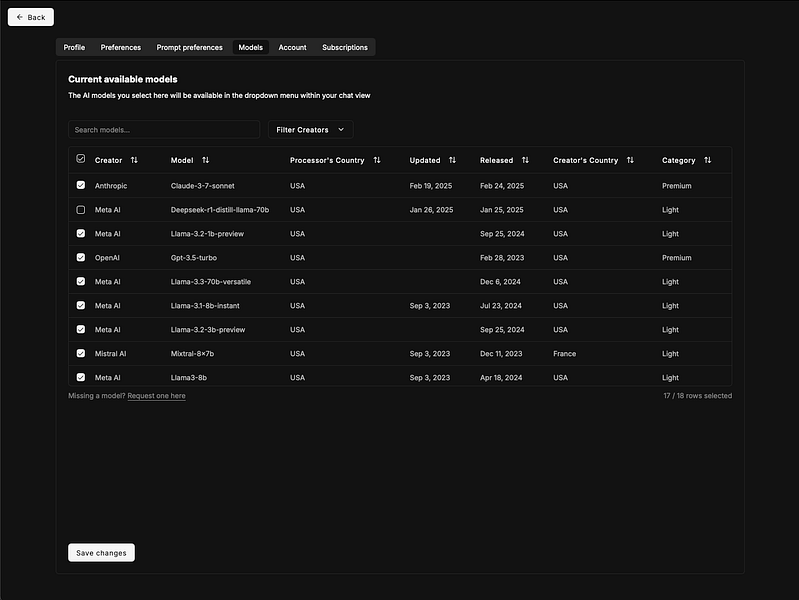Click the 'Dec 6, 2024' released date
799x600 pixels.
tap(500, 281)
